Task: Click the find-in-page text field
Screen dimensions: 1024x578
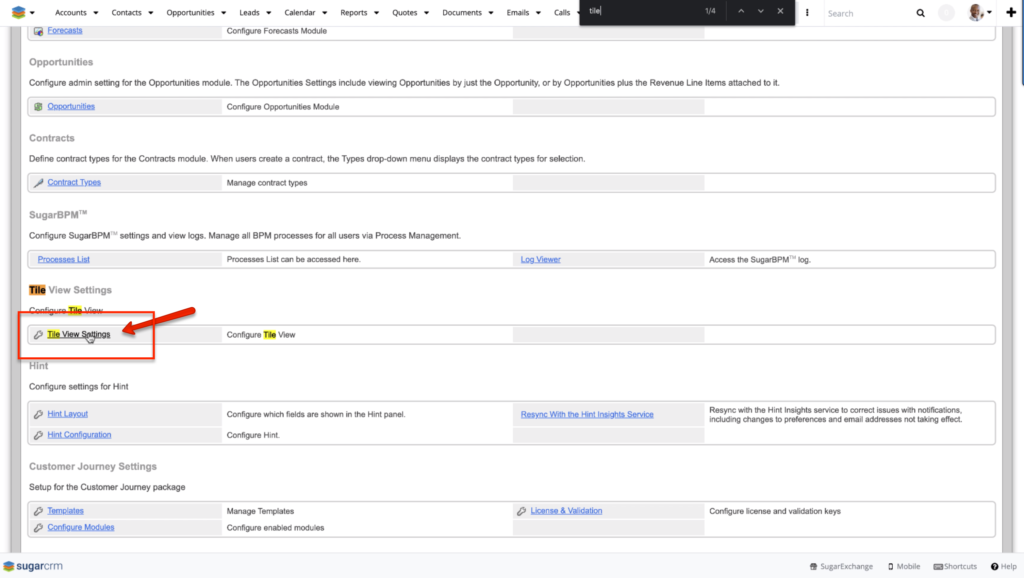Action: click(642, 11)
